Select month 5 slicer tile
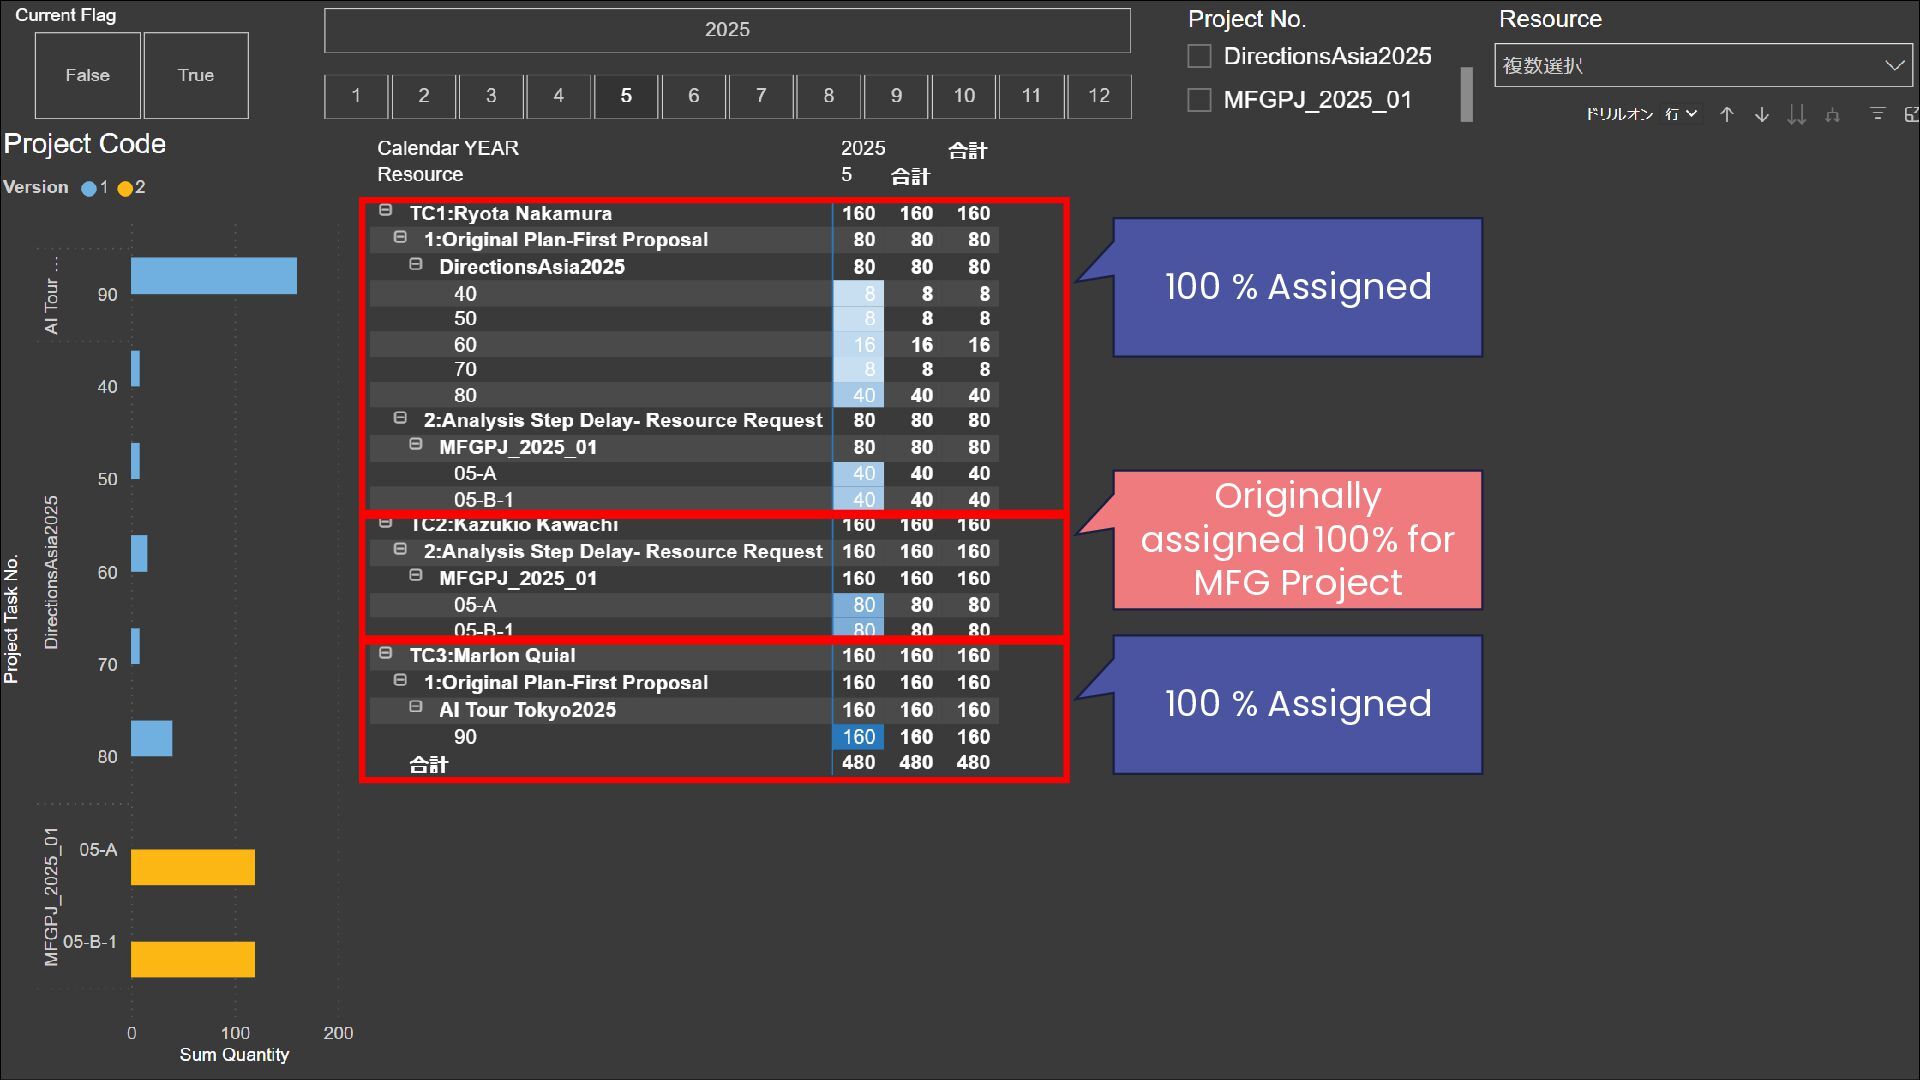The height and width of the screenshot is (1080, 1920). click(626, 96)
